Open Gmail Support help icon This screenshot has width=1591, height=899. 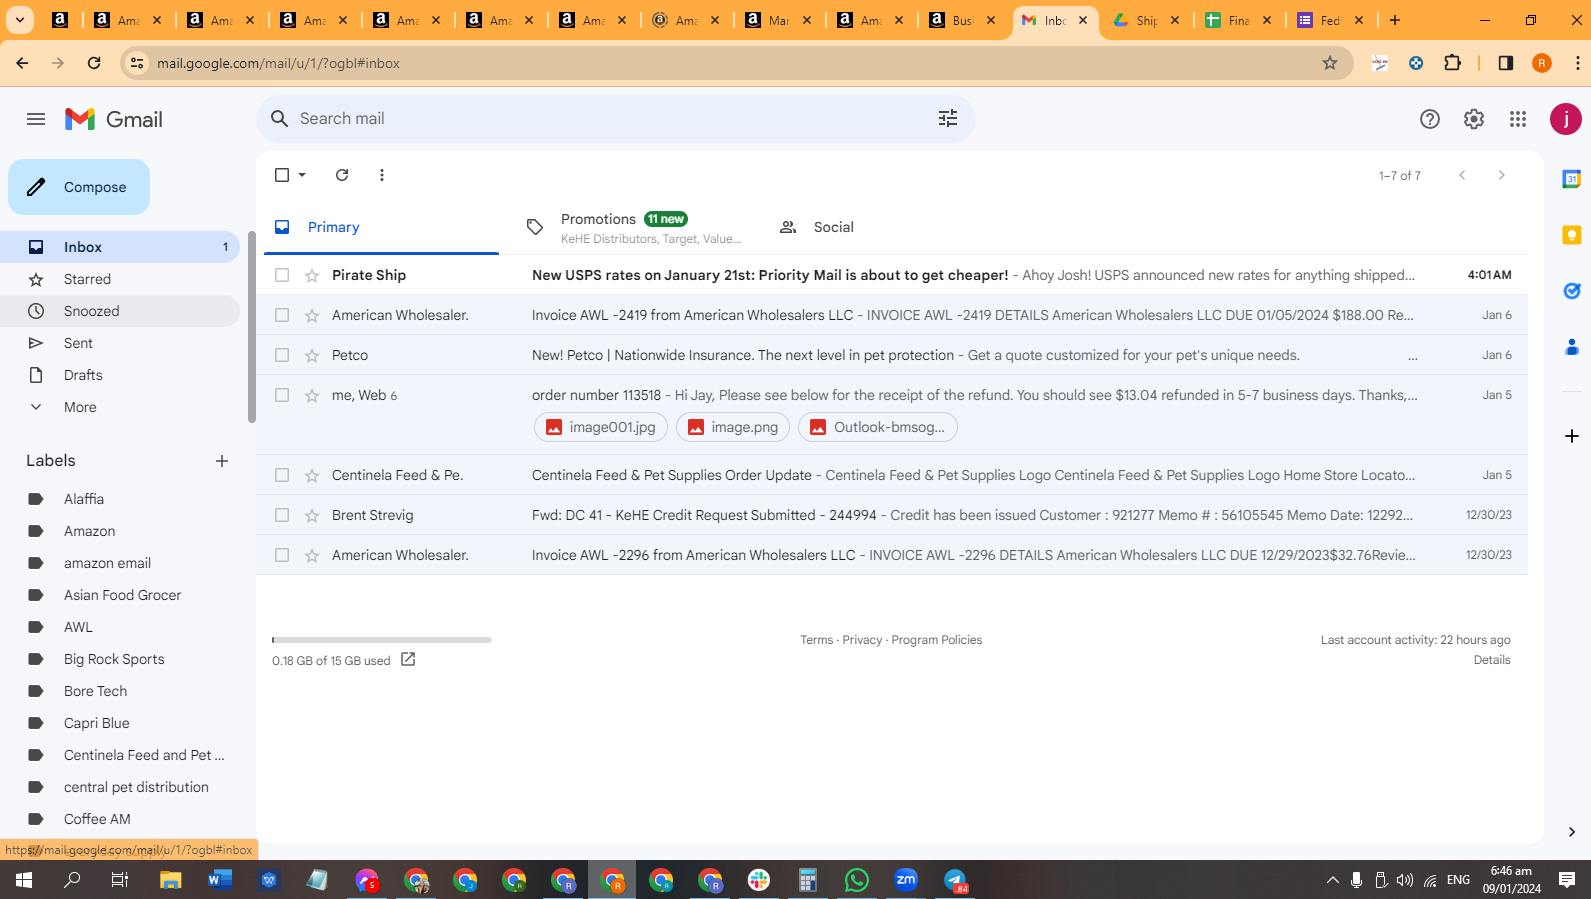[1430, 119]
